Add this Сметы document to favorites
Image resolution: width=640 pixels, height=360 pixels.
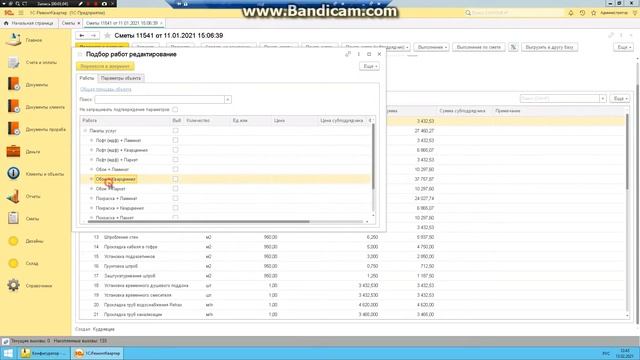(x=107, y=36)
